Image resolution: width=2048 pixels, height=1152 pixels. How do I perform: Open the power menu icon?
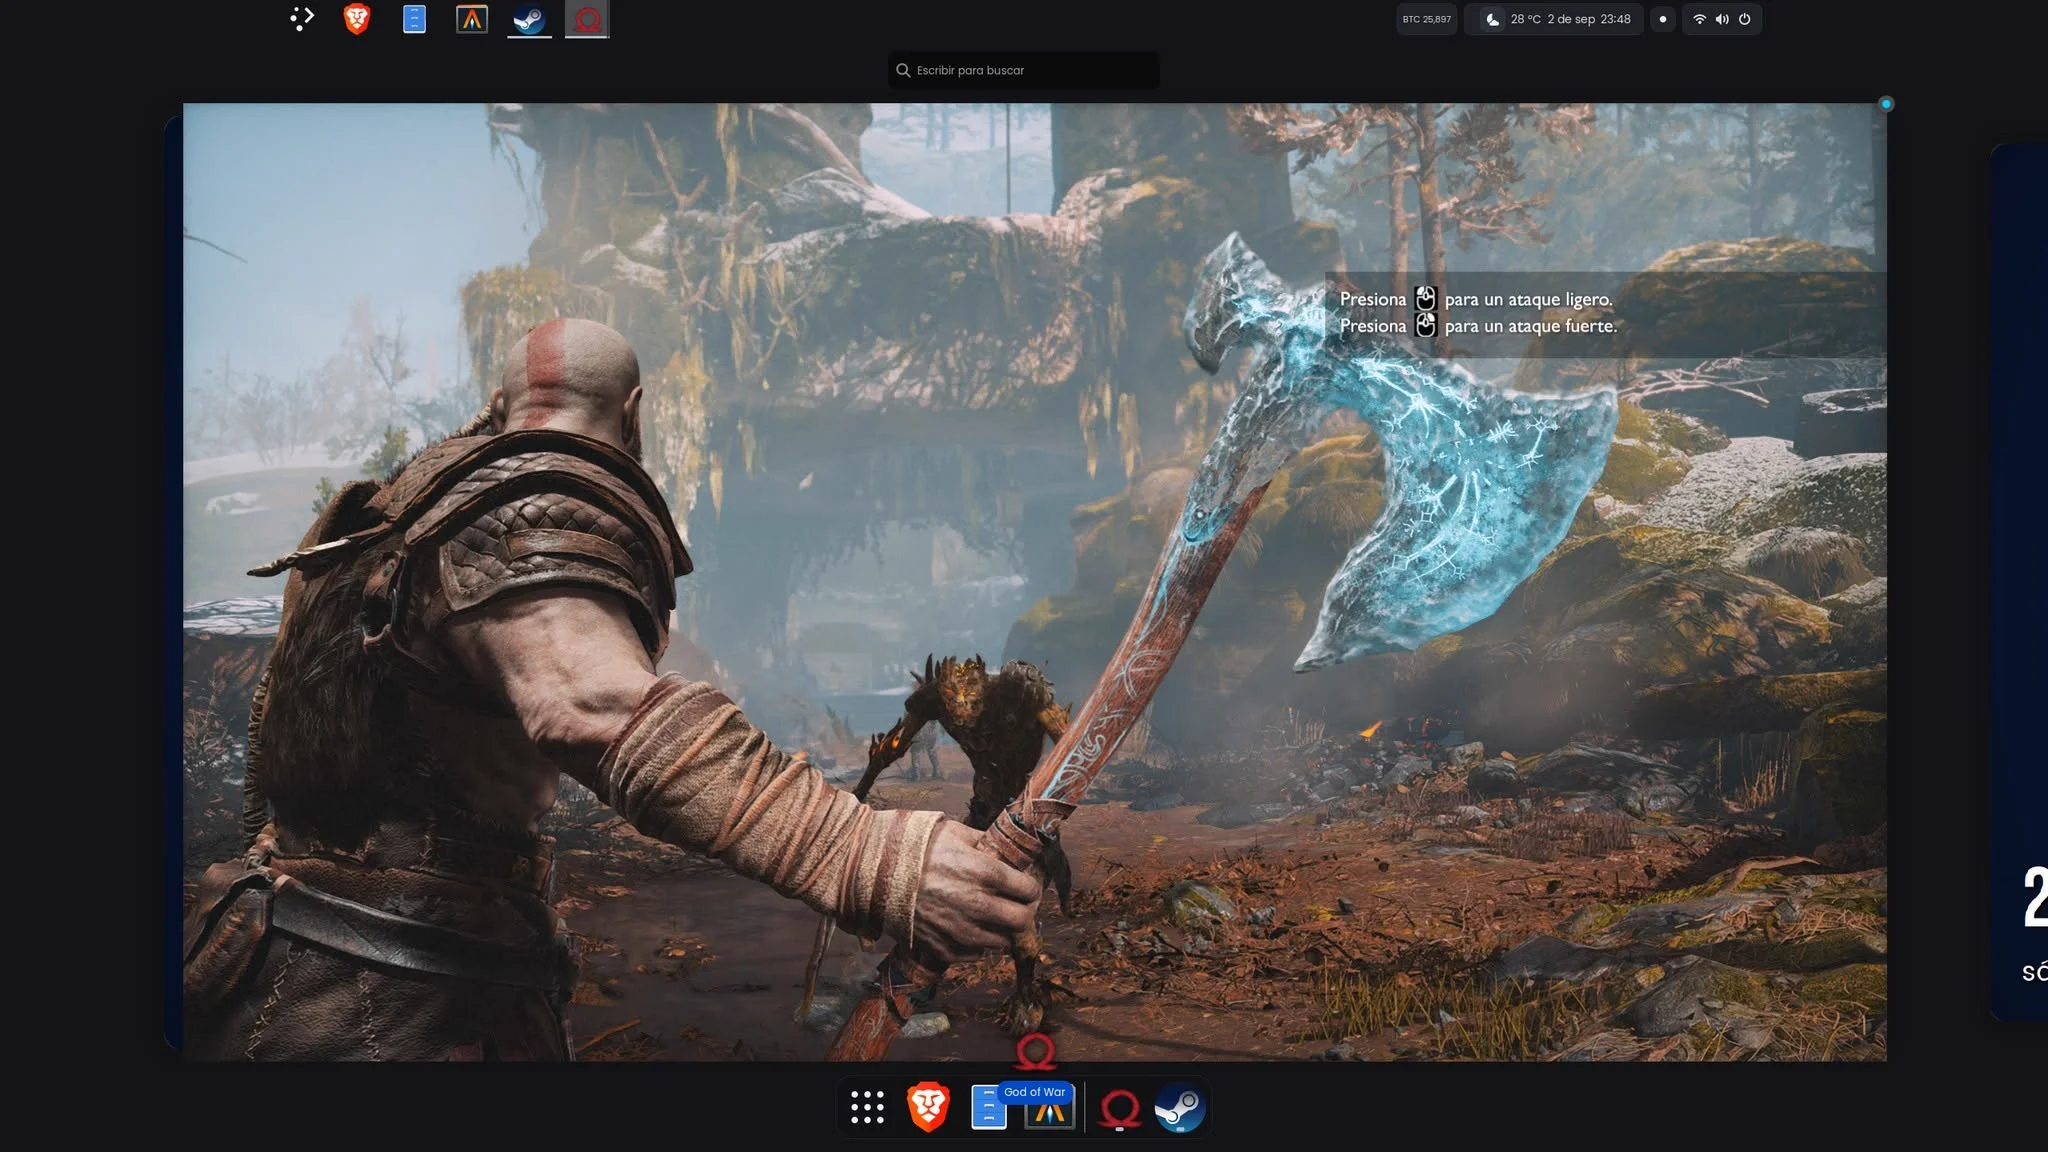pyautogui.click(x=1745, y=19)
